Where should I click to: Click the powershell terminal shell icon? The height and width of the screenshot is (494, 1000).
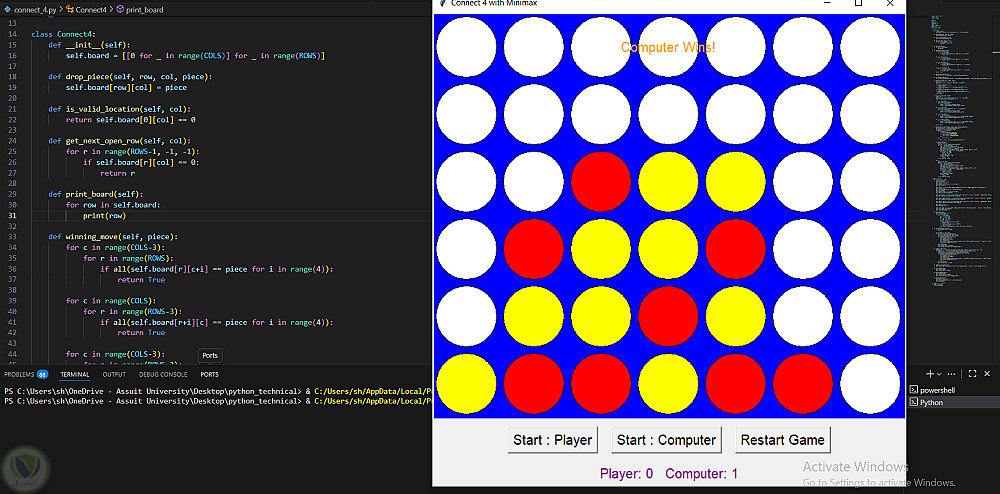click(914, 390)
